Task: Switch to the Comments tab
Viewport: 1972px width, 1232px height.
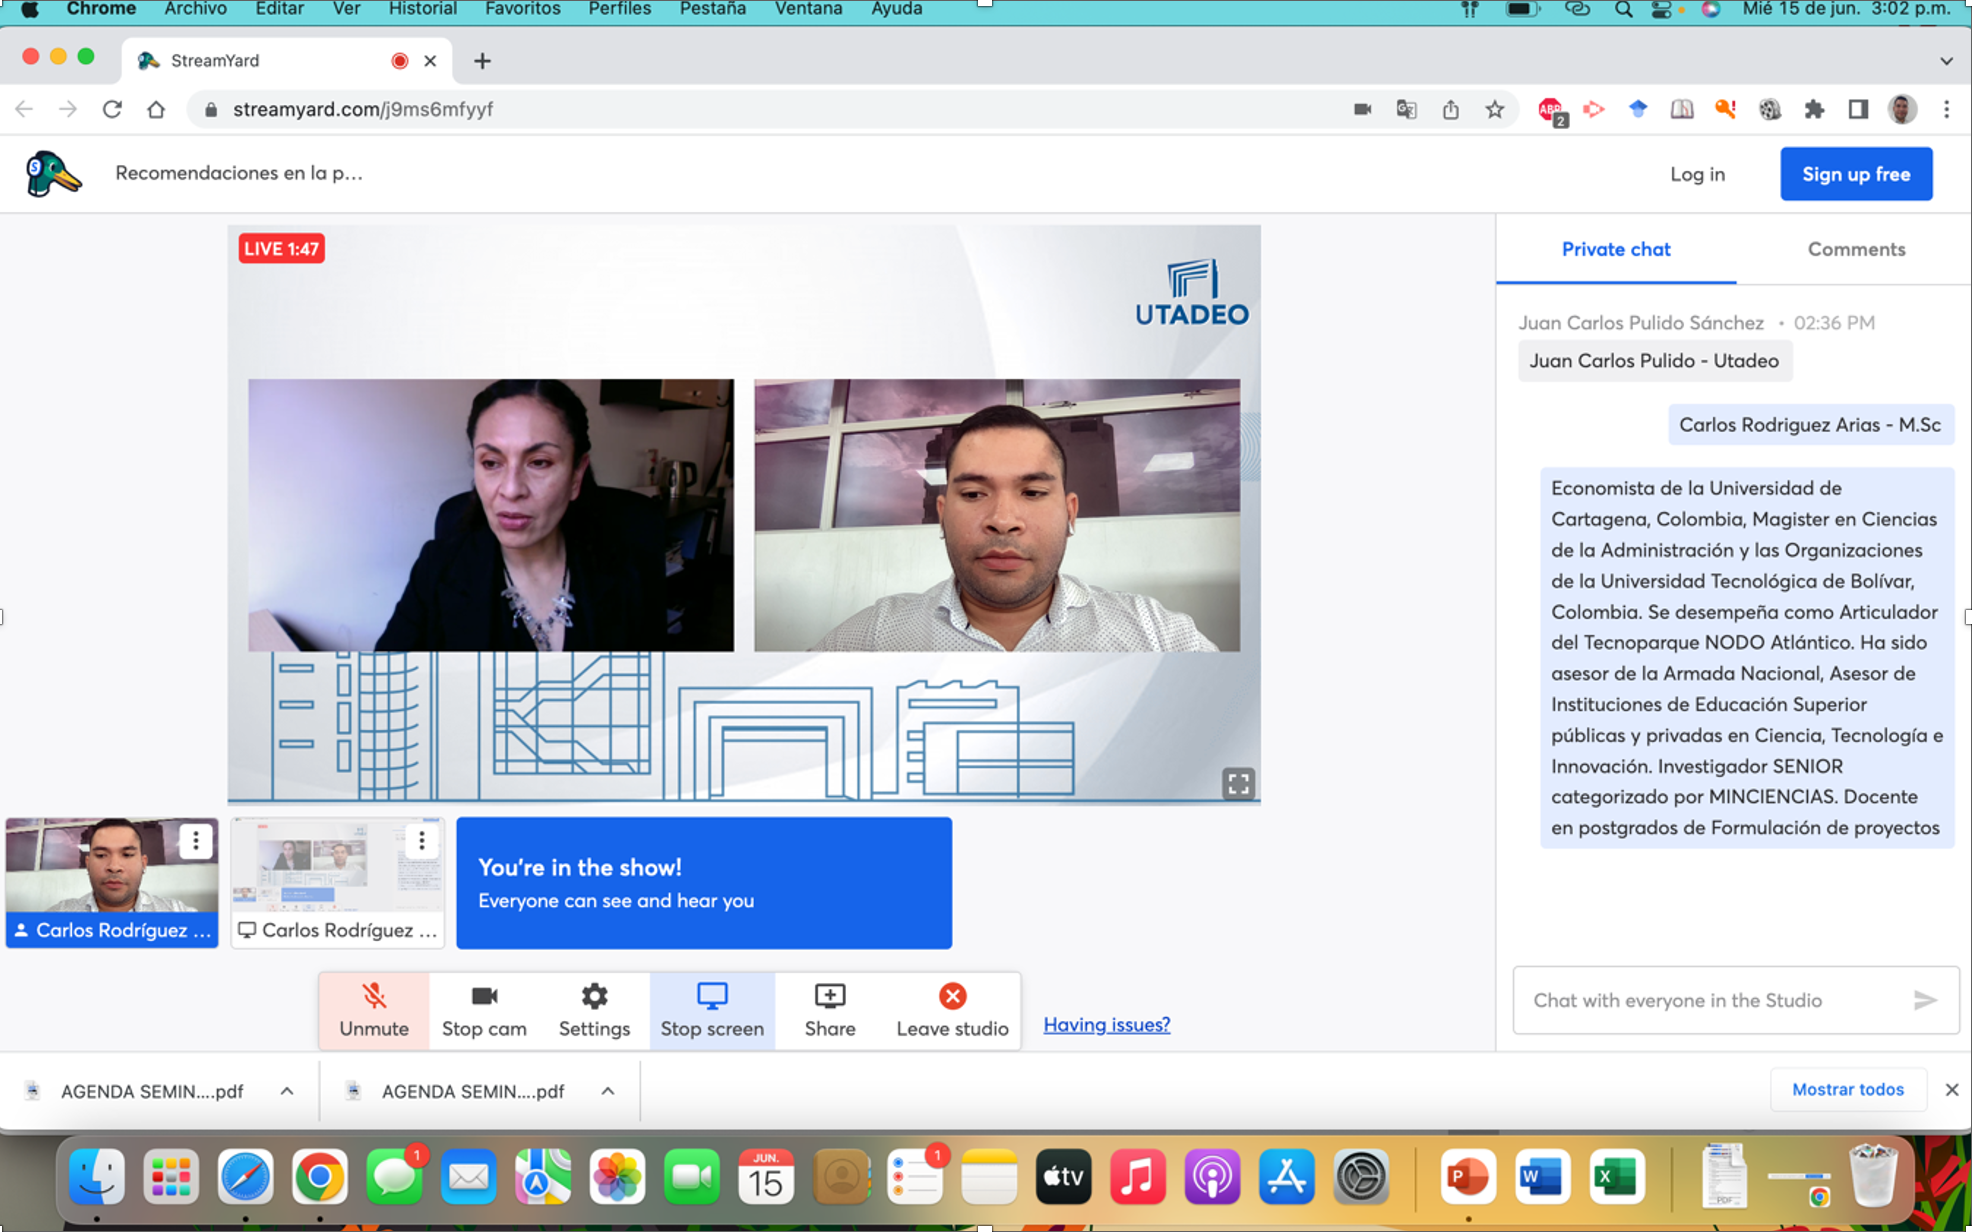Action: coord(1855,250)
